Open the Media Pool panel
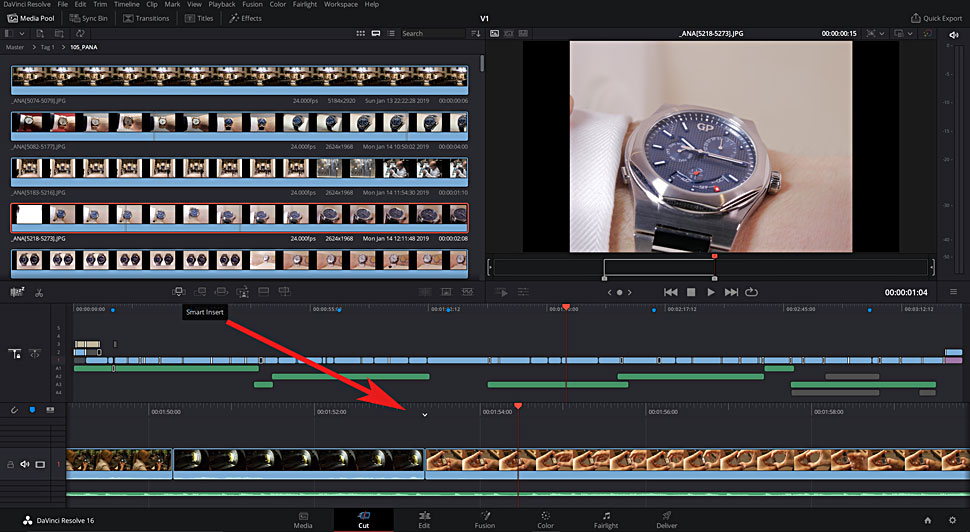The height and width of the screenshot is (532, 970). [30, 19]
